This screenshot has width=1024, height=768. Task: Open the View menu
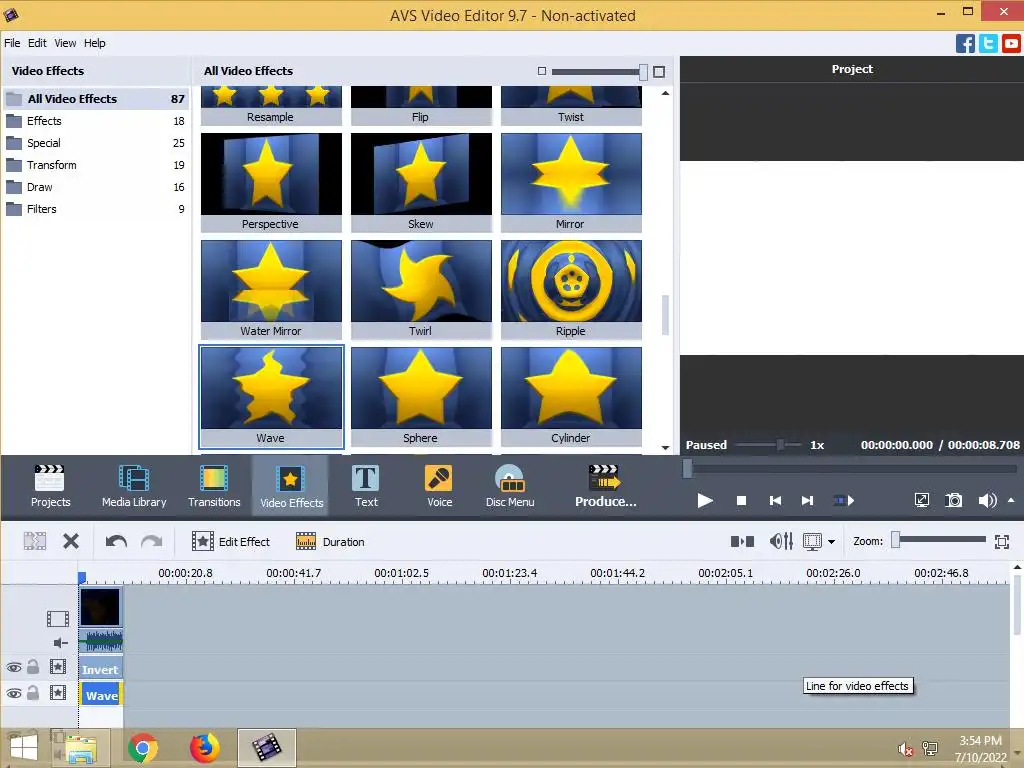click(65, 43)
